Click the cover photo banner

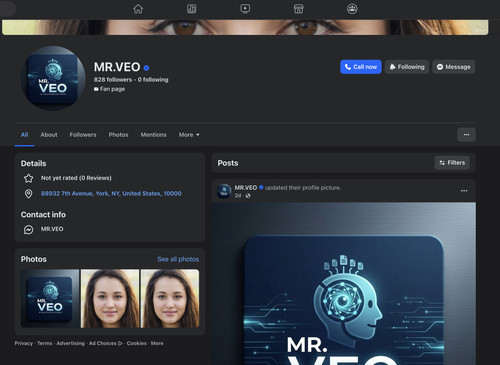tap(245, 27)
